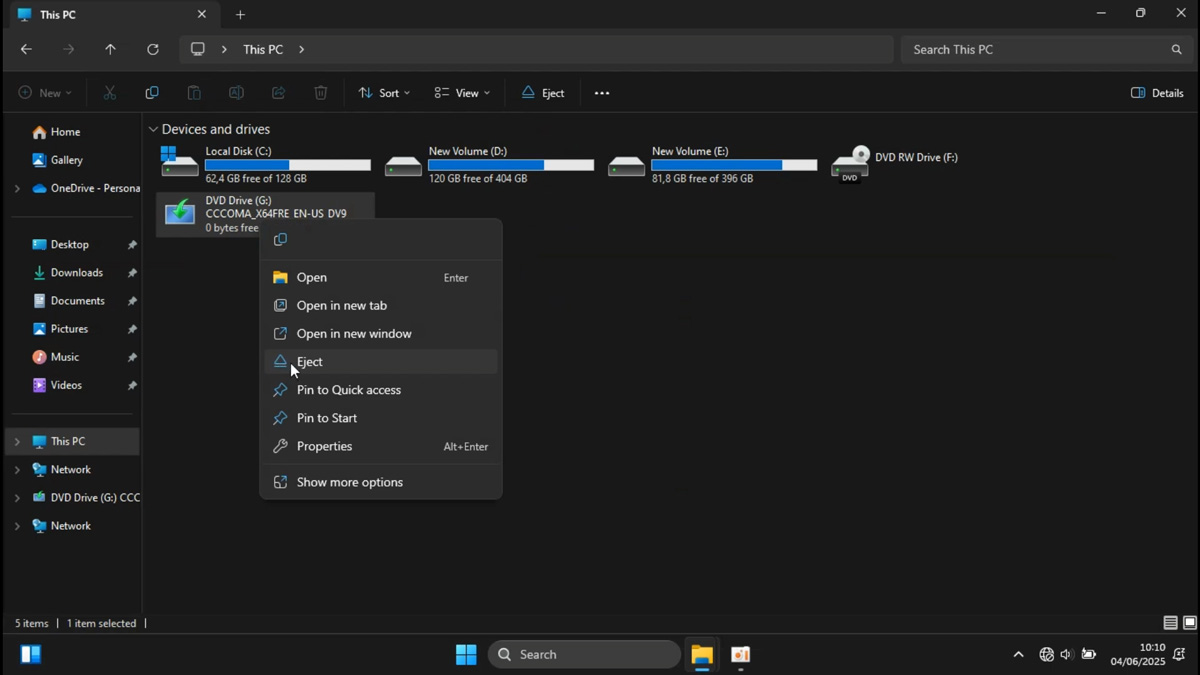Click the Copy icon in the toolbar
The width and height of the screenshot is (1200, 675).
(x=152, y=92)
